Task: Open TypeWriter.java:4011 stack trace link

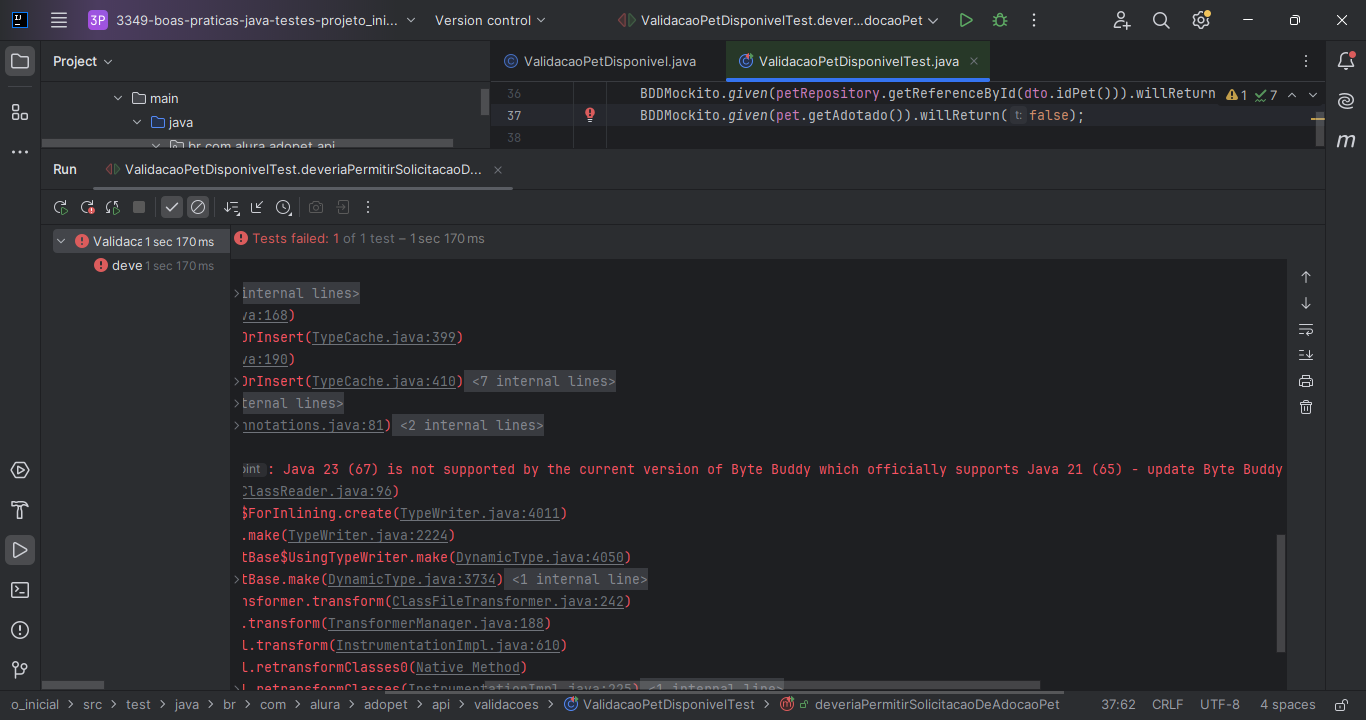Action: tap(480, 513)
